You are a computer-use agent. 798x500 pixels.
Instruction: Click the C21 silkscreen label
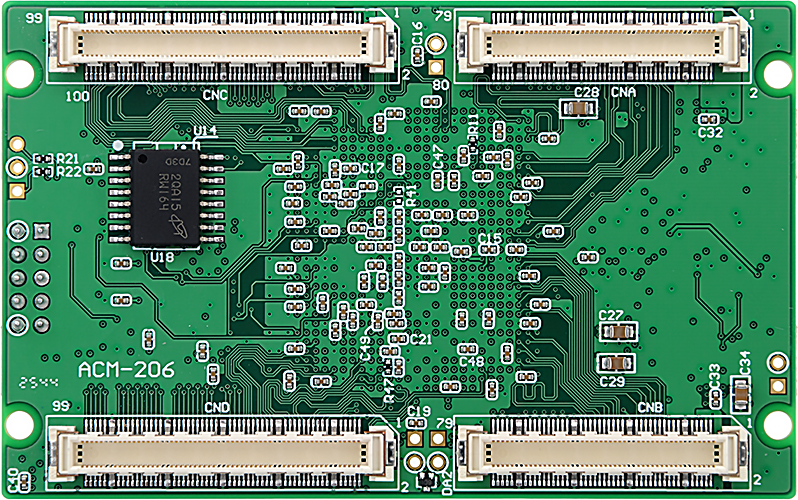click(x=420, y=340)
